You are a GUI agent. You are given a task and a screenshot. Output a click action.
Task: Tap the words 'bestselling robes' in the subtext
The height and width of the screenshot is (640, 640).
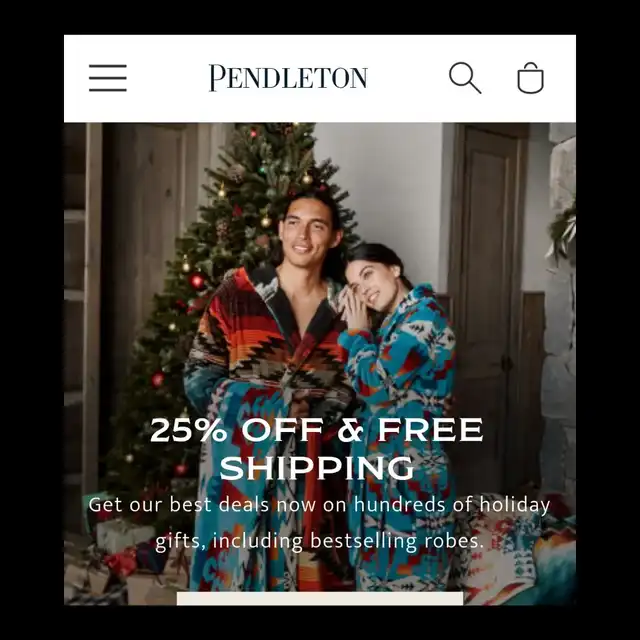tap(397, 541)
